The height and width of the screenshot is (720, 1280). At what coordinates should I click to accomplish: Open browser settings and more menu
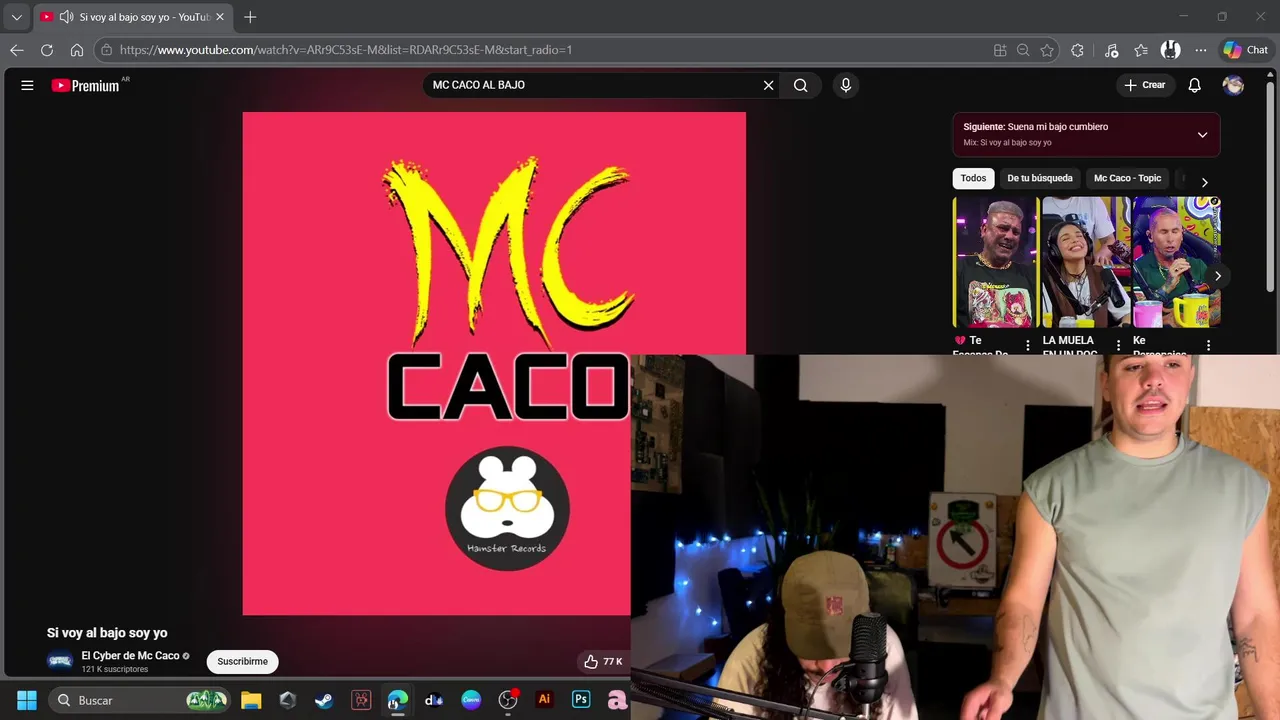pyautogui.click(x=1201, y=50)
